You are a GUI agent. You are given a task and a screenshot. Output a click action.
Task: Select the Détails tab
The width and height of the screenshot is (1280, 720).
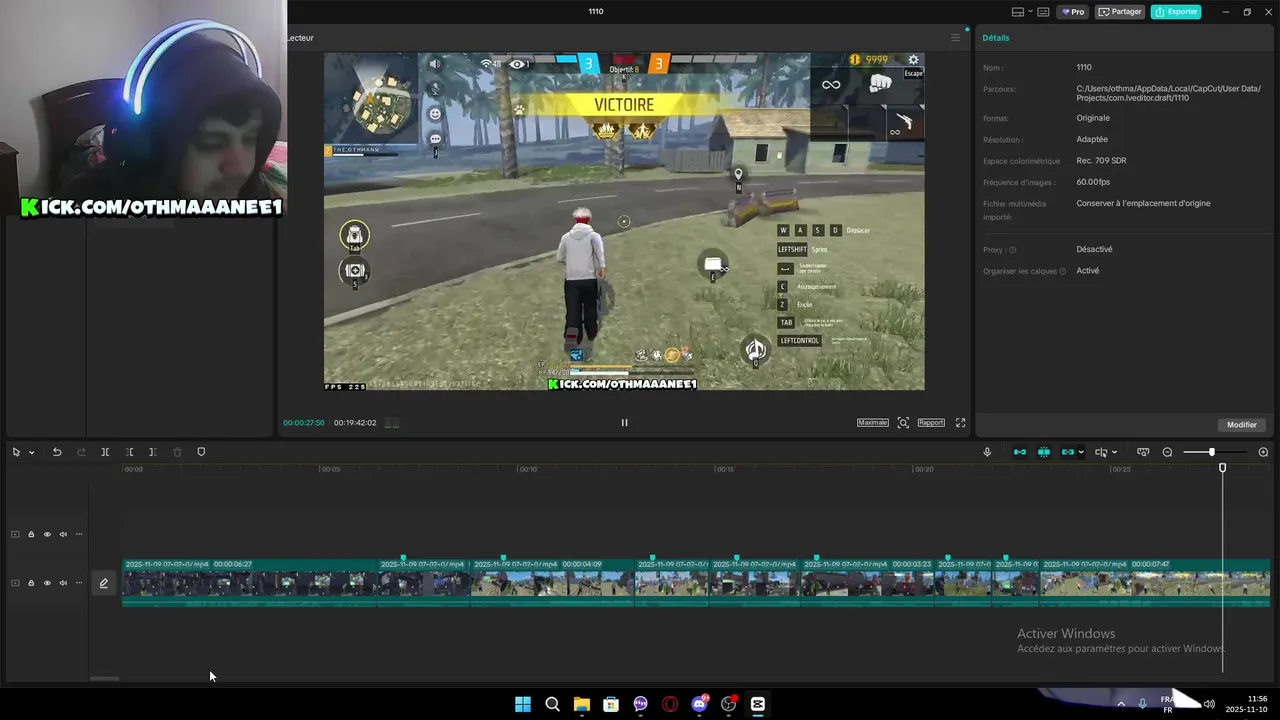click(x=996, y=38)
